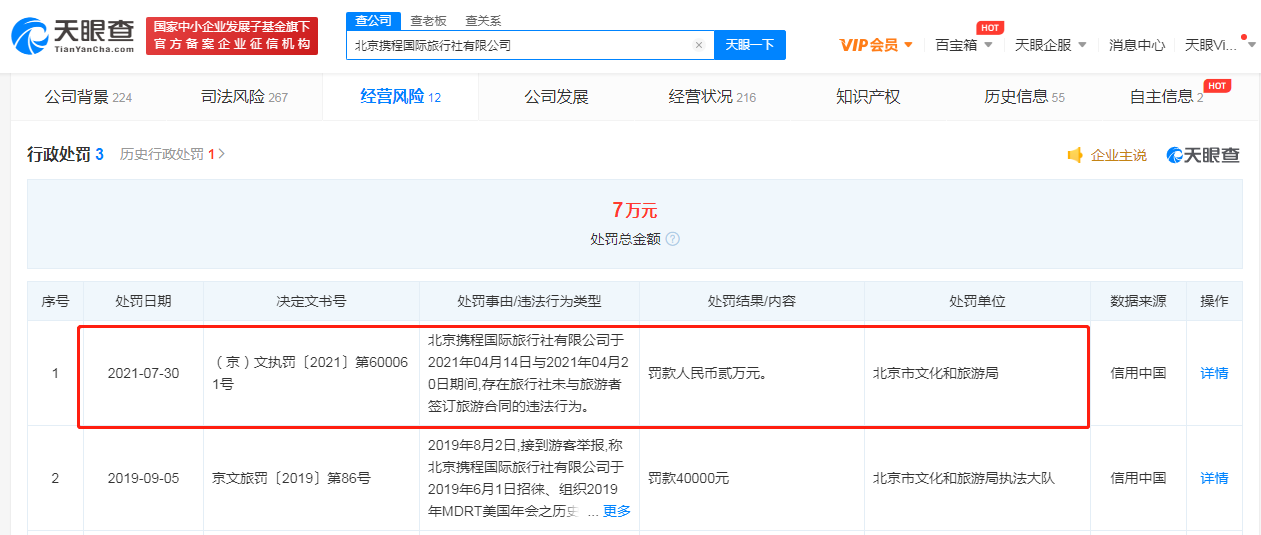Open 消息中心
Viewport: 1261px width, 535px height.
1137,45
